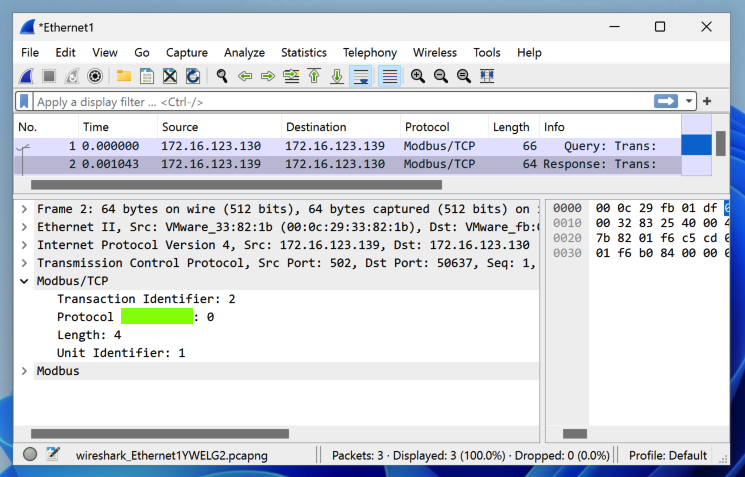This screenshot has width=745, height=477.
Task: Save this capture file icon
Action: [147, 76]
